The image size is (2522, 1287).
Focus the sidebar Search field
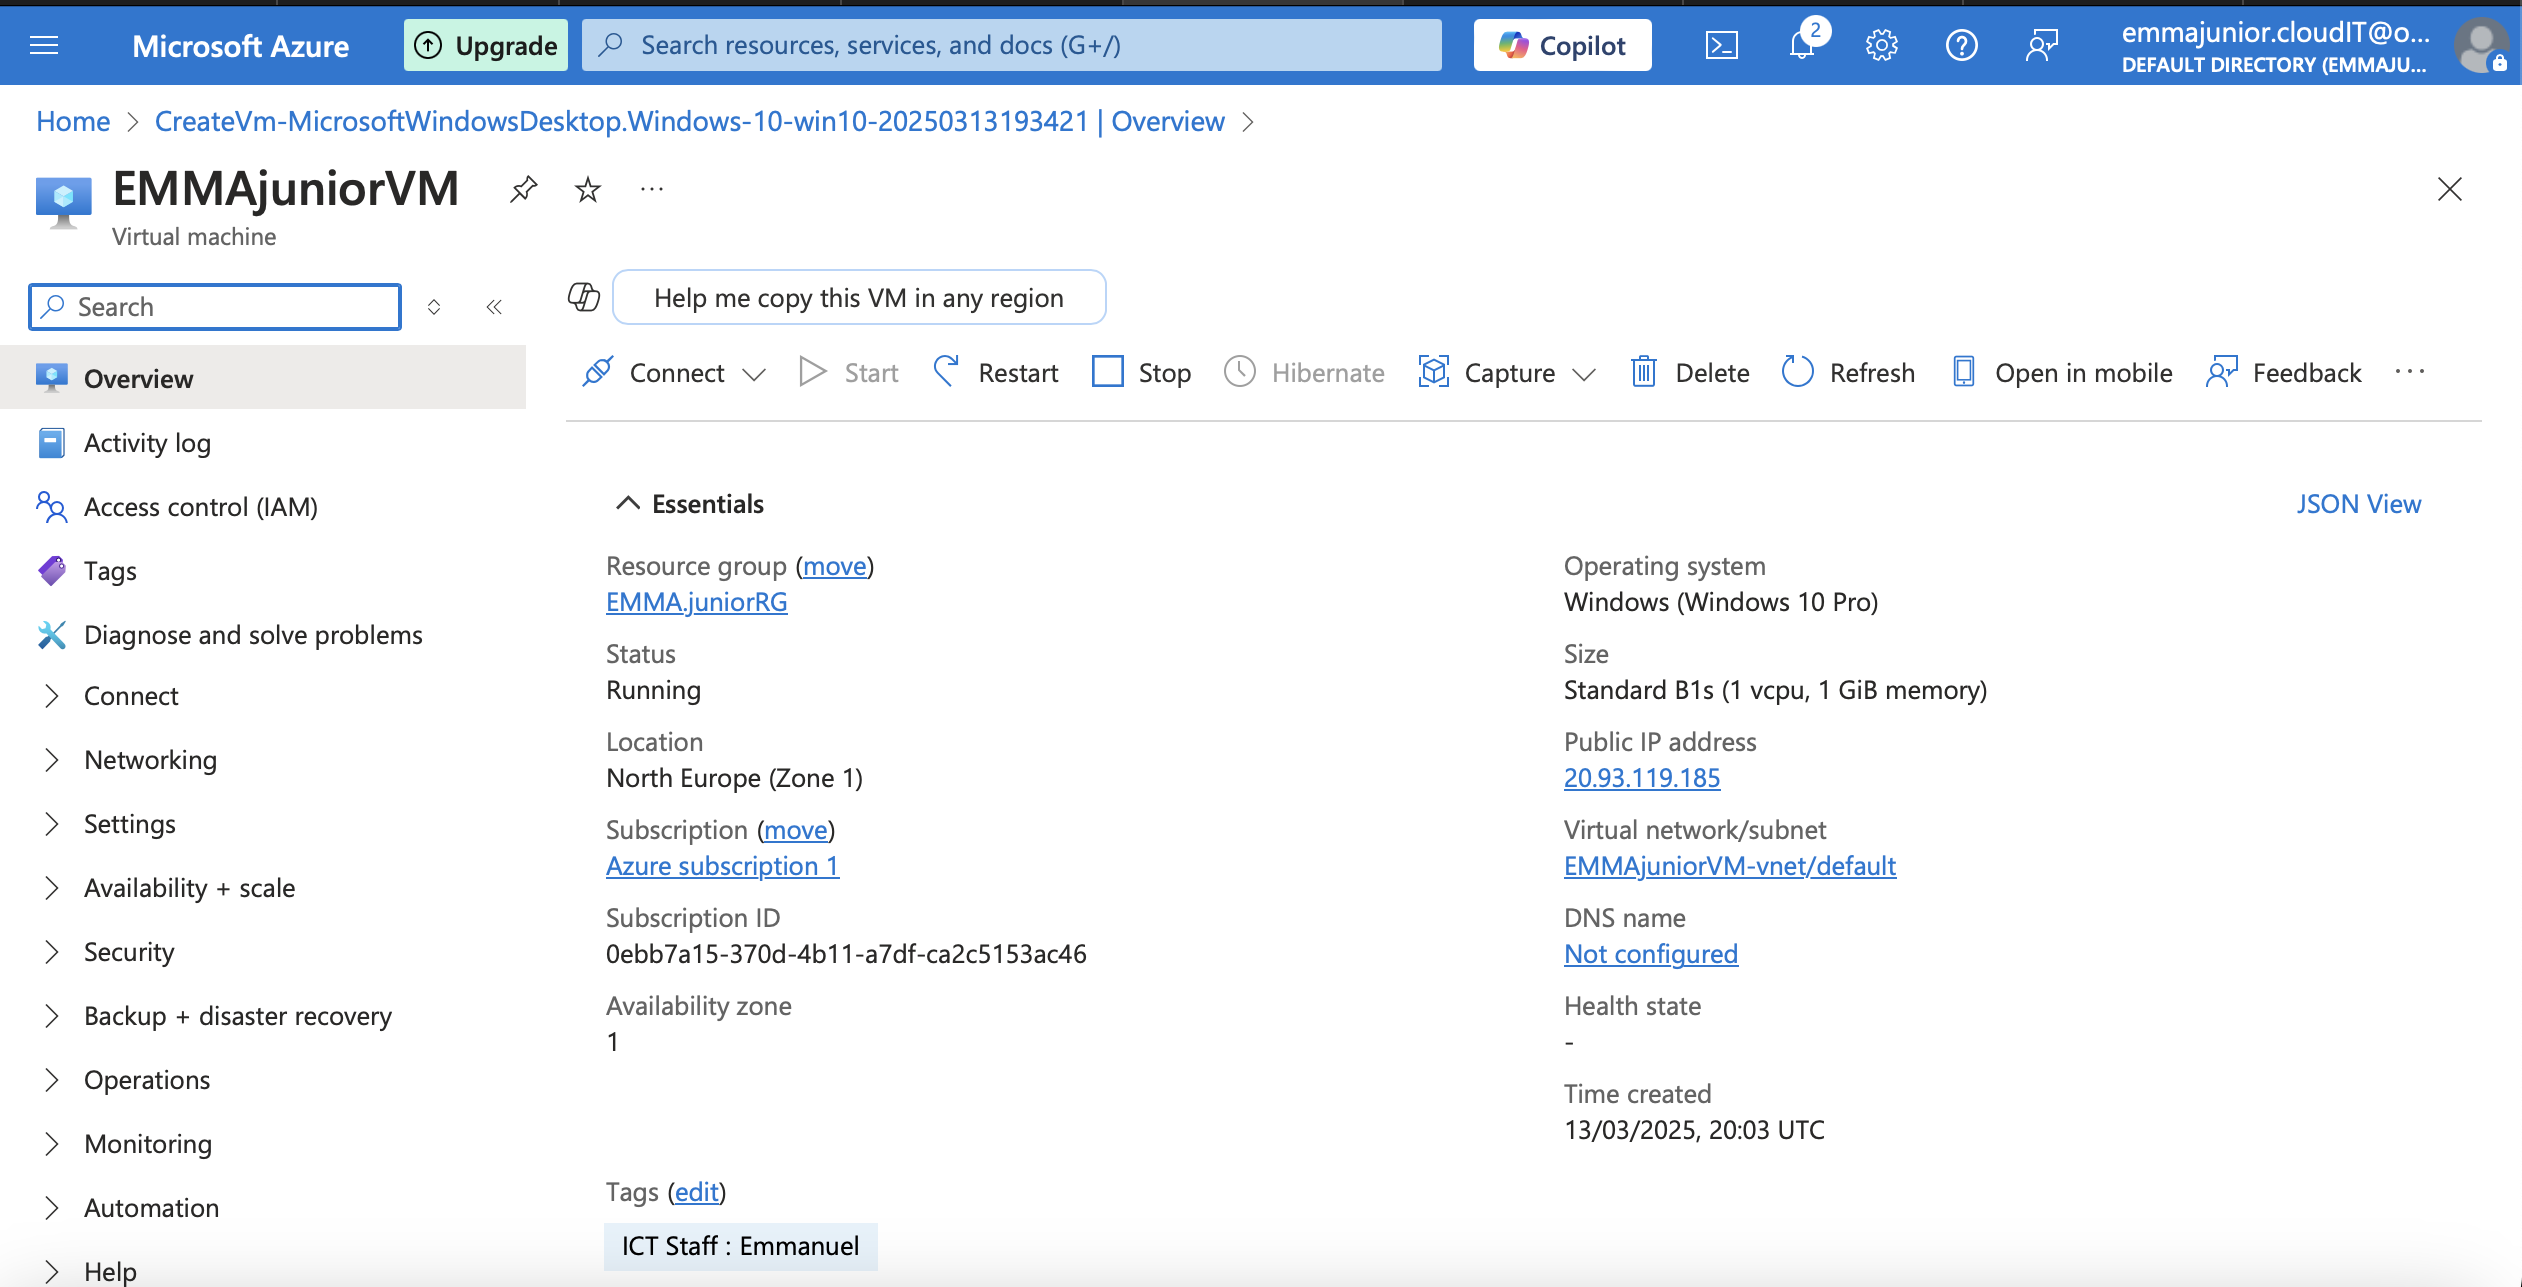[215, 307]
